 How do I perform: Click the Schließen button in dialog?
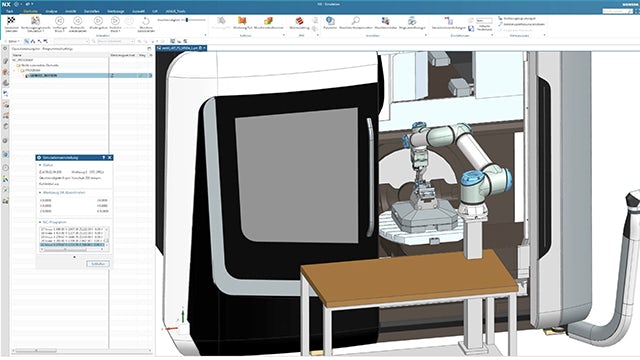98,264
